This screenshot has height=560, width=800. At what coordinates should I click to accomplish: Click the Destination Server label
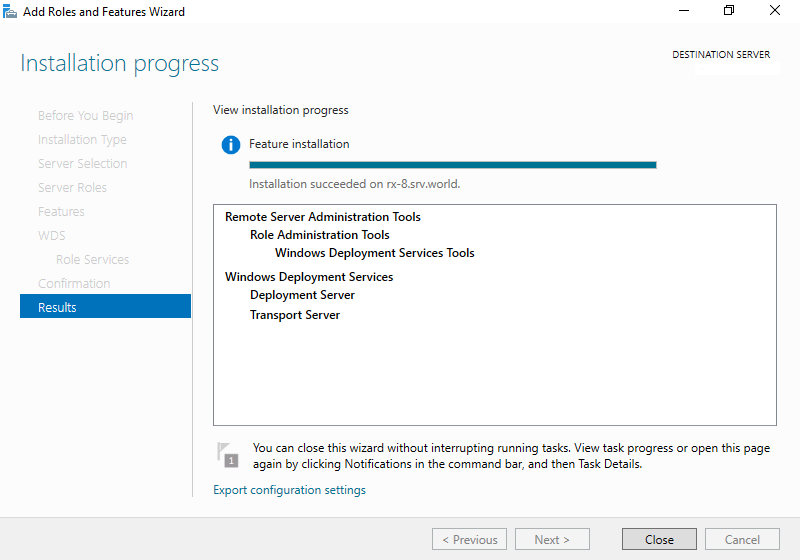click(721, 55)
